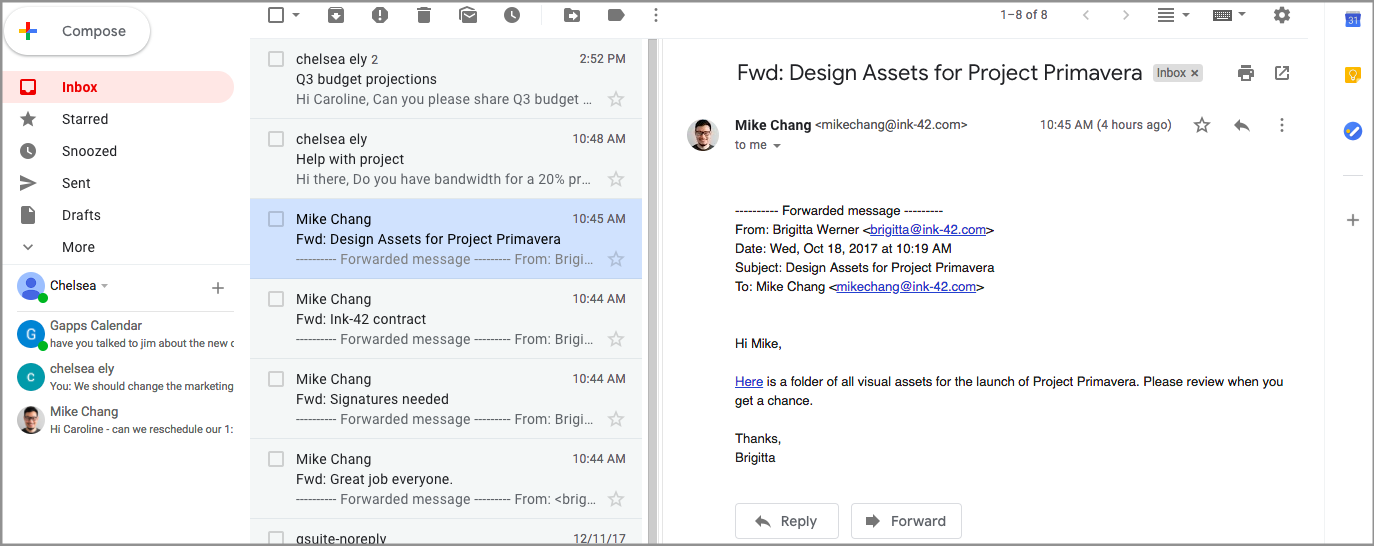This screenshot has height=546, width=1374.
Task: Open Google Keep side panel icon
Action: 1353,75
